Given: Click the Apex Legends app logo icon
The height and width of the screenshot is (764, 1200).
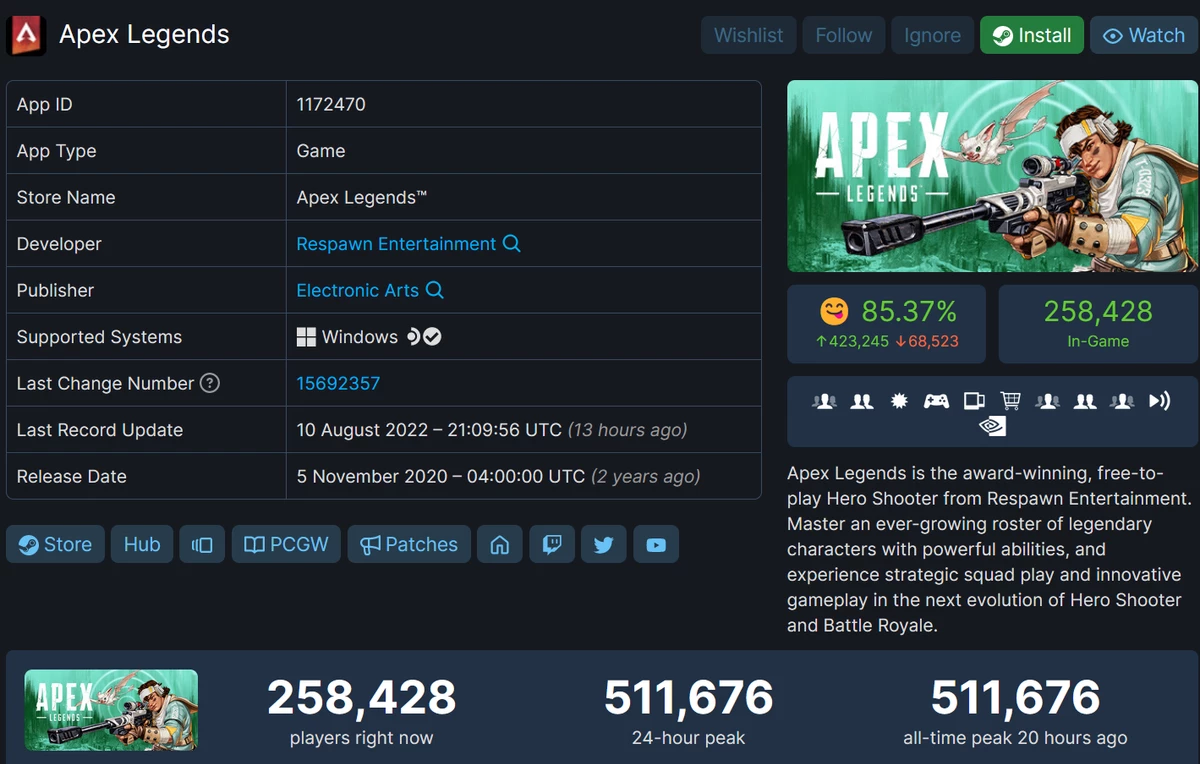Looking at the screenshot, I should pyautogui.click(x=26, y=35).
